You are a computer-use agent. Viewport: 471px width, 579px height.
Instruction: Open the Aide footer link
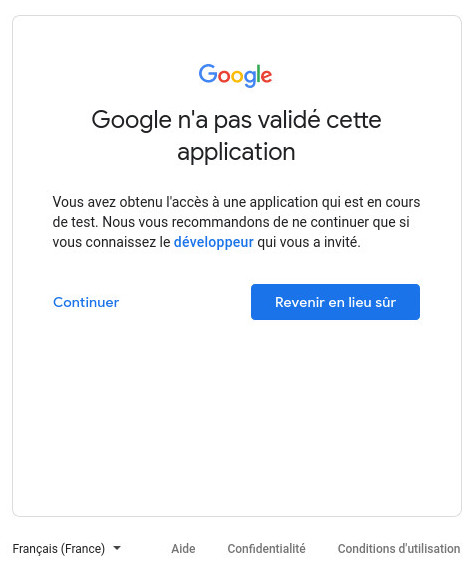tap(183, 548)
